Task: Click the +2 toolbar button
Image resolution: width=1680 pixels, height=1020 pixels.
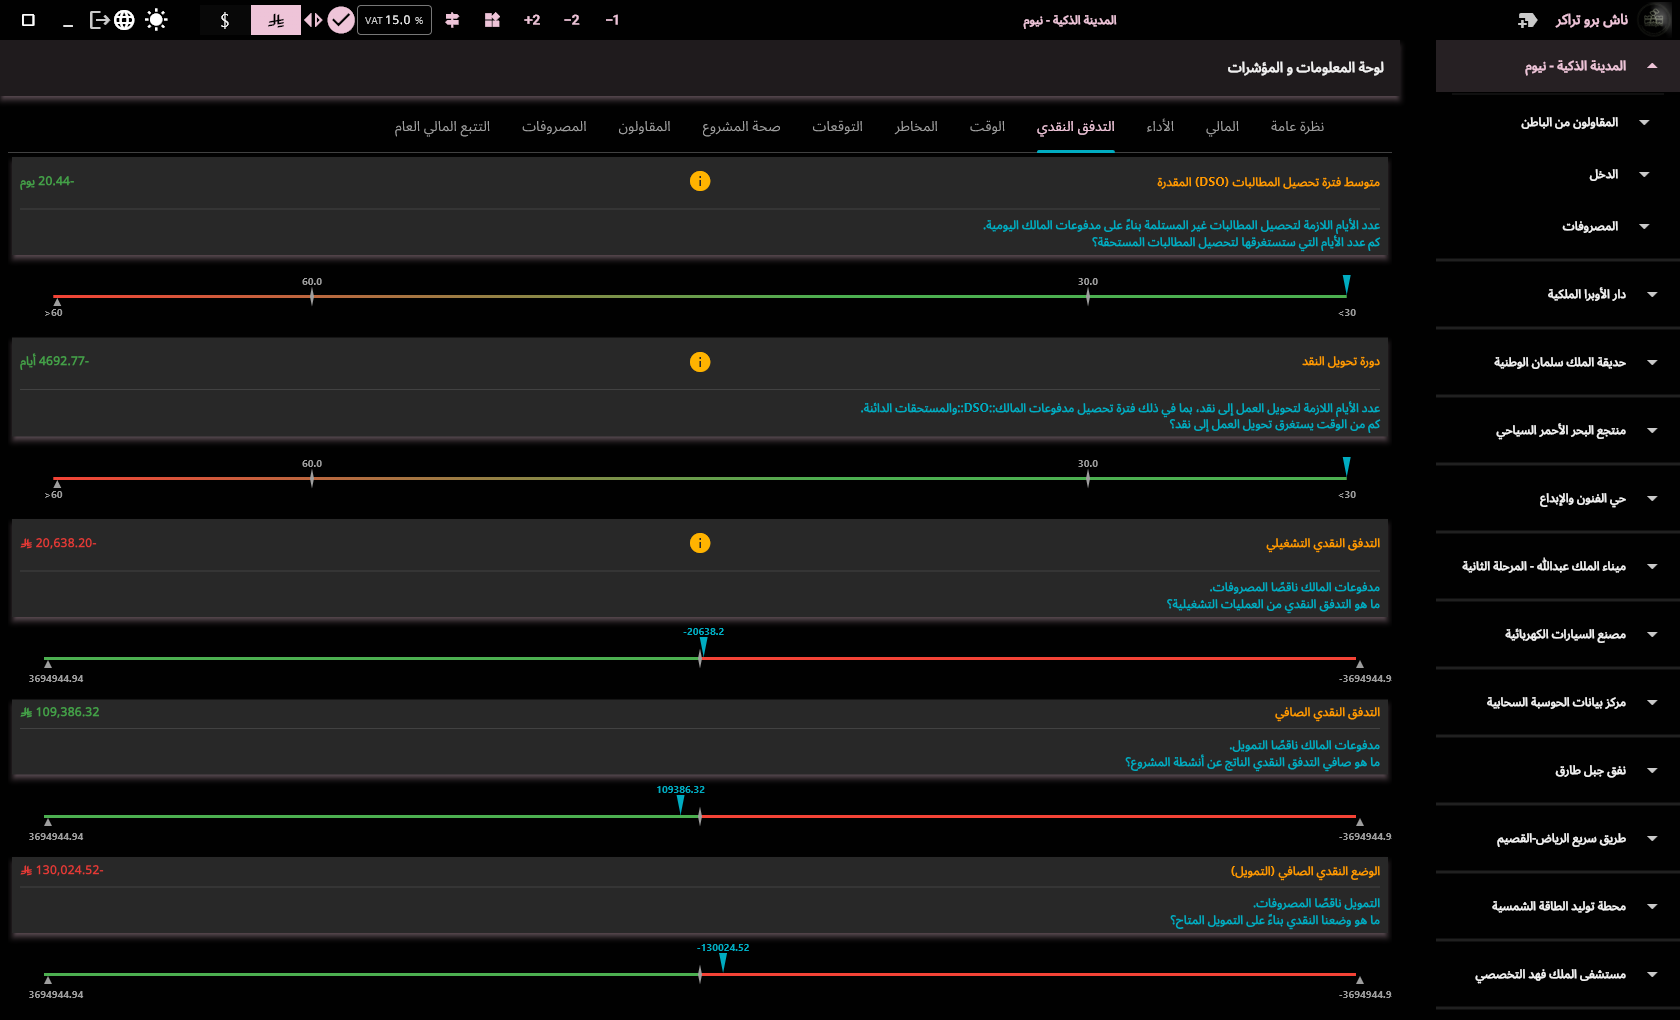Action: coord(532,20)
